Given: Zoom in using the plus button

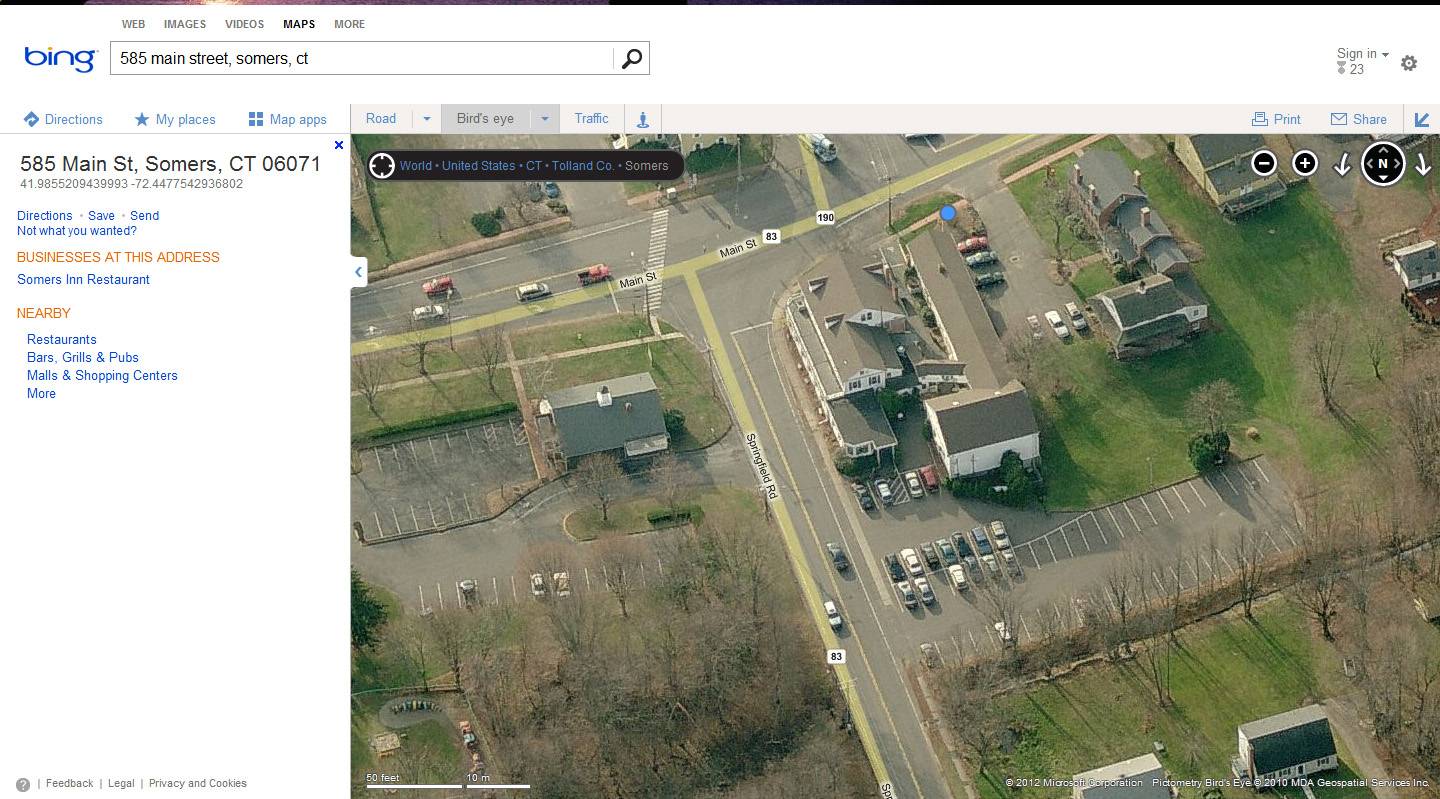Looking at the screenshot, I should tap(1304, 162).
